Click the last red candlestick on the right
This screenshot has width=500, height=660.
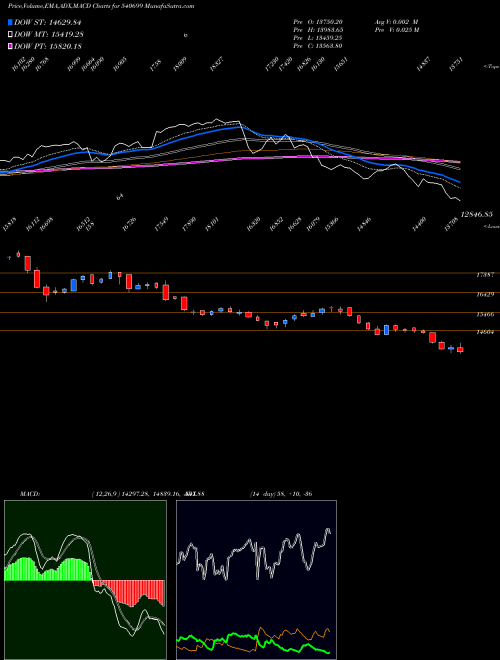[460, 349]
